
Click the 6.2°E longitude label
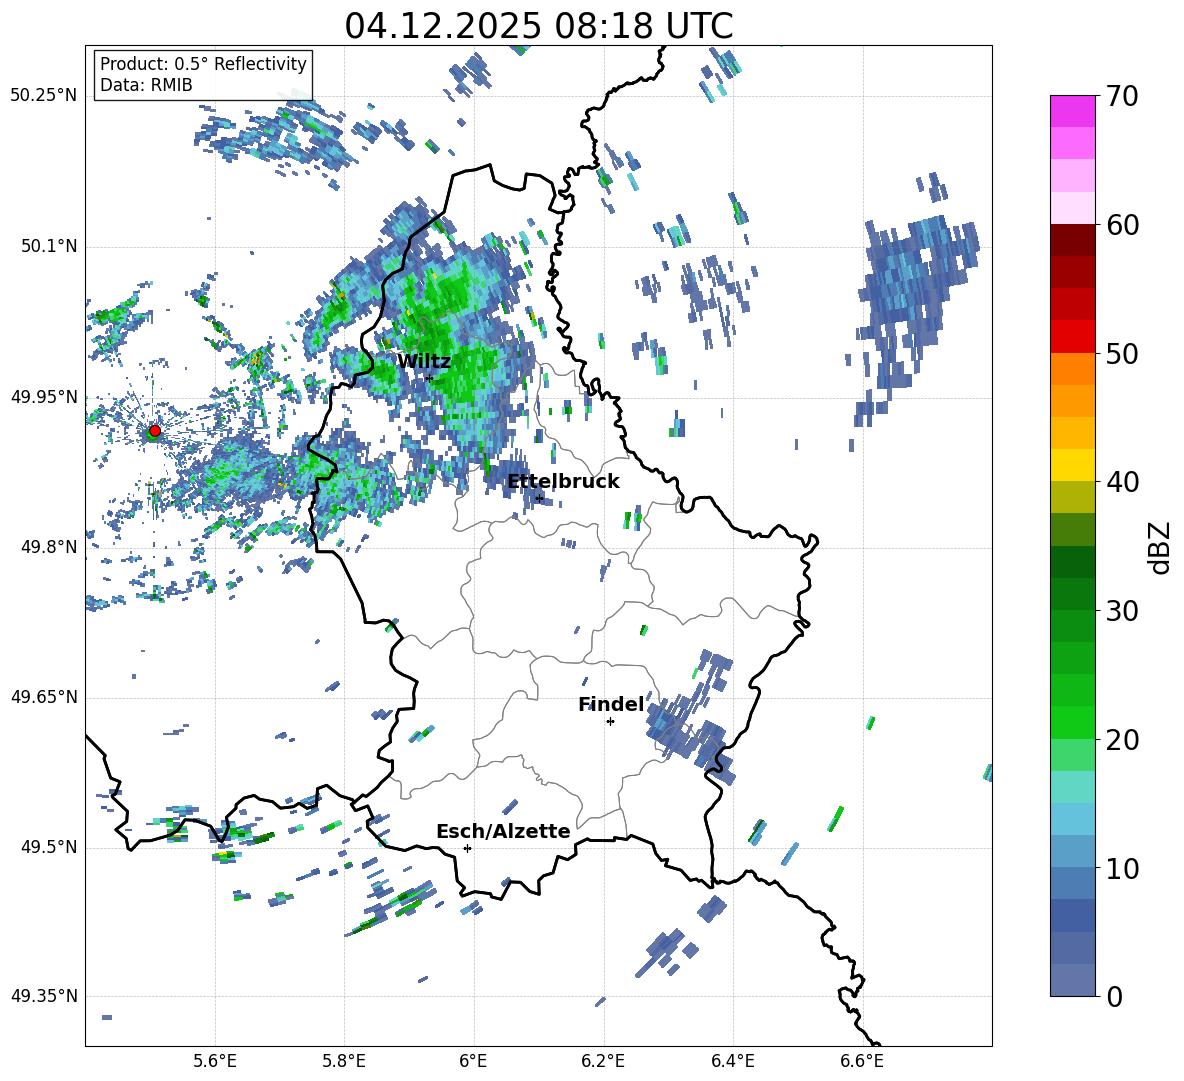pyautogui.click(x=603, y=1061)
